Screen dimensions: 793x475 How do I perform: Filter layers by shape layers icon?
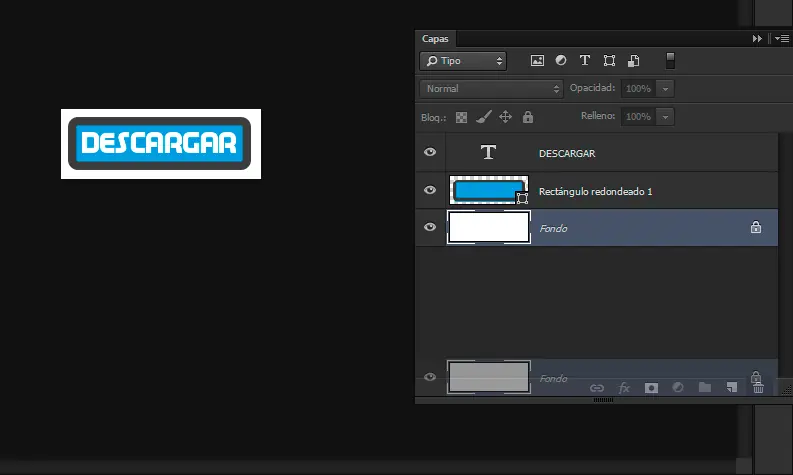[609, 61]
